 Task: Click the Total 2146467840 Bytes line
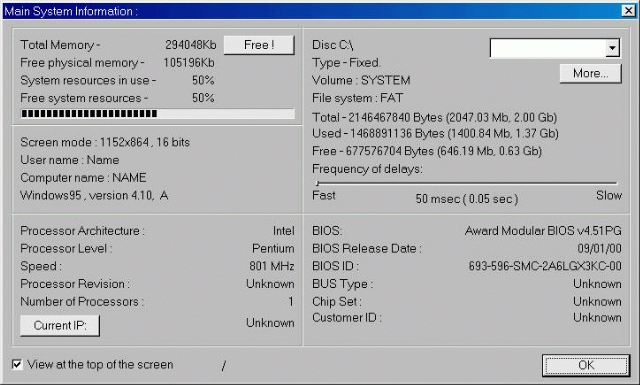click(x=434, y=118)
